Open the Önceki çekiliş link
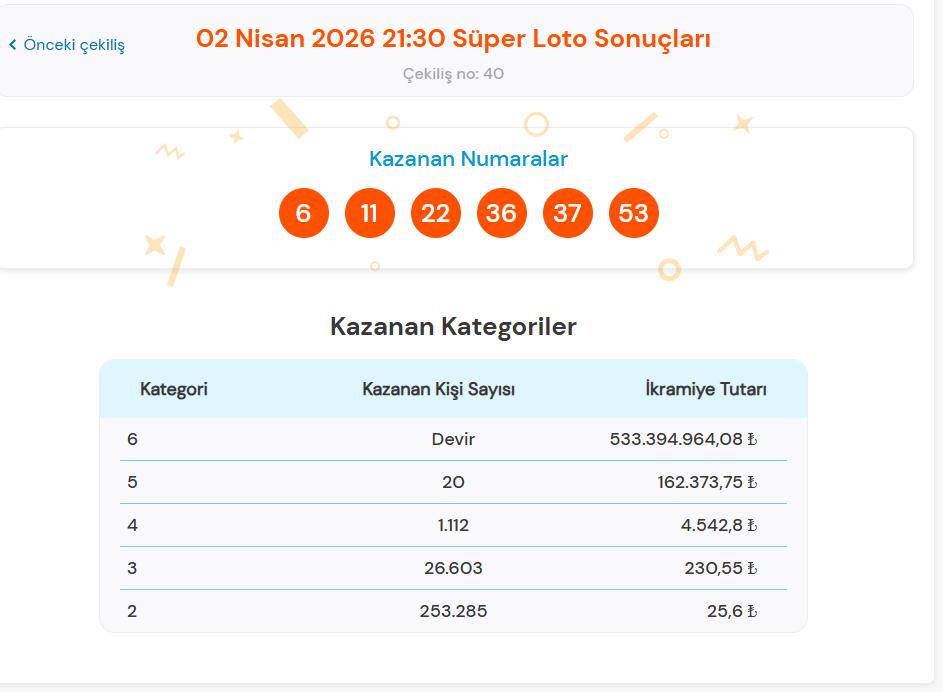 coord(68,45)
